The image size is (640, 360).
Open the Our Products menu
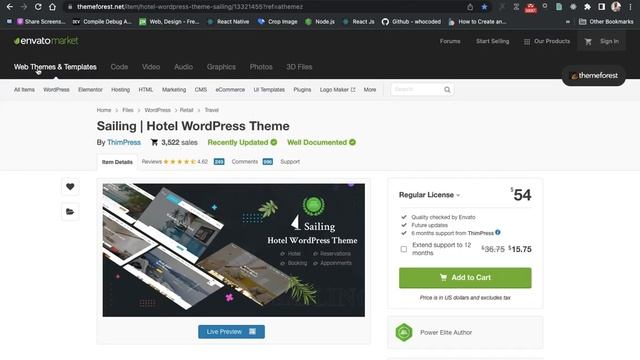click(547, 41)
